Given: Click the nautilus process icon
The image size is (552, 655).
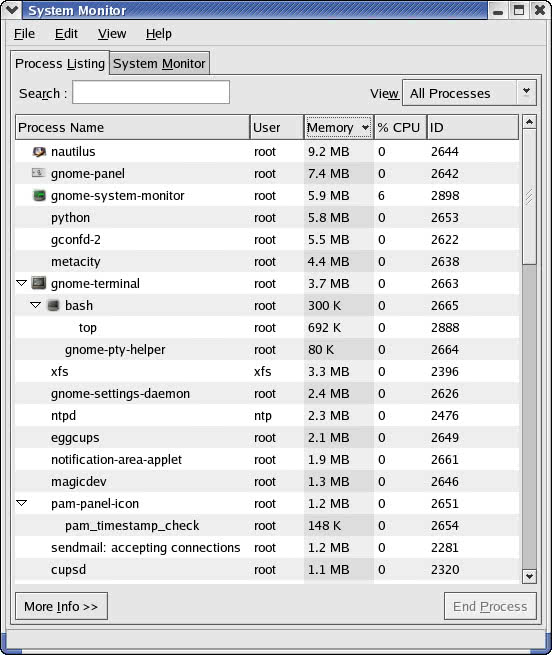Looking at the screenshot, I should click(39, 152).
